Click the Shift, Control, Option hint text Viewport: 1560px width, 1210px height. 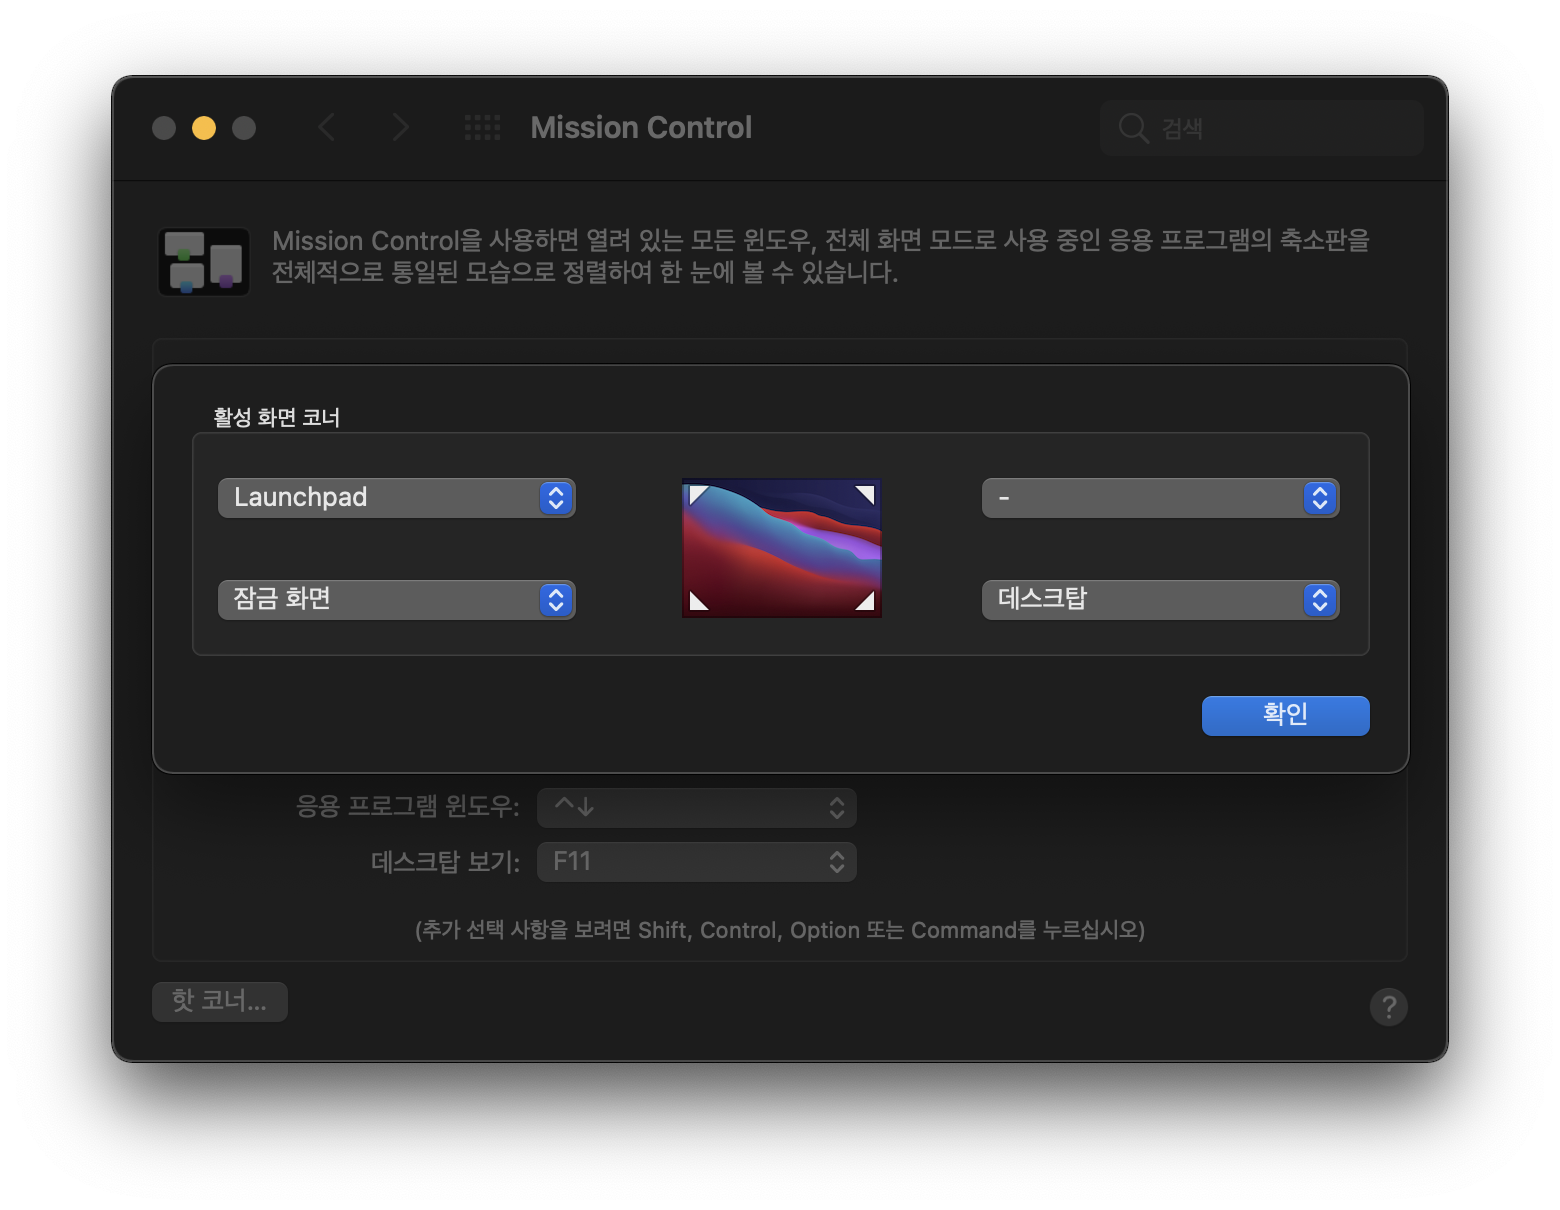click(780, 930)
